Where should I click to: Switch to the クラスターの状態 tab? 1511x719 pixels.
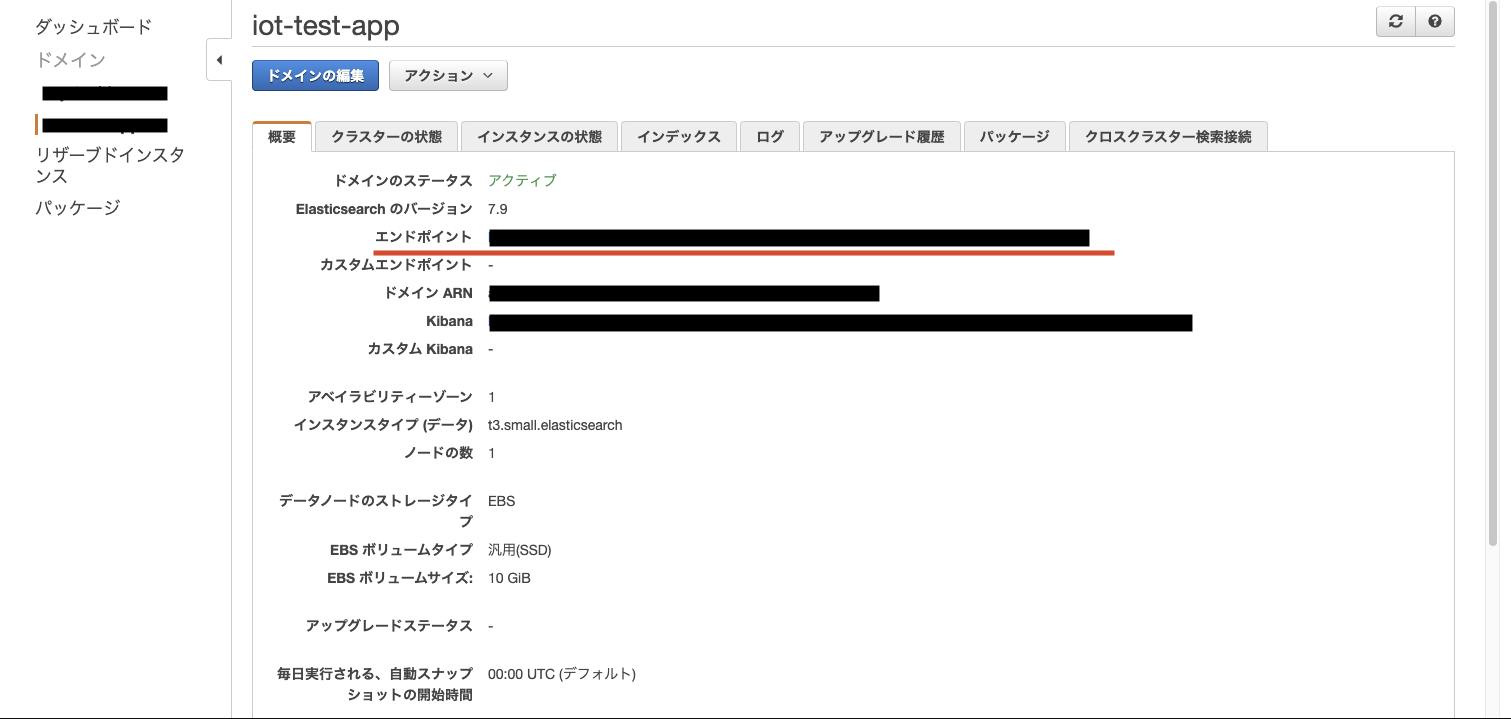pos(387,137)
